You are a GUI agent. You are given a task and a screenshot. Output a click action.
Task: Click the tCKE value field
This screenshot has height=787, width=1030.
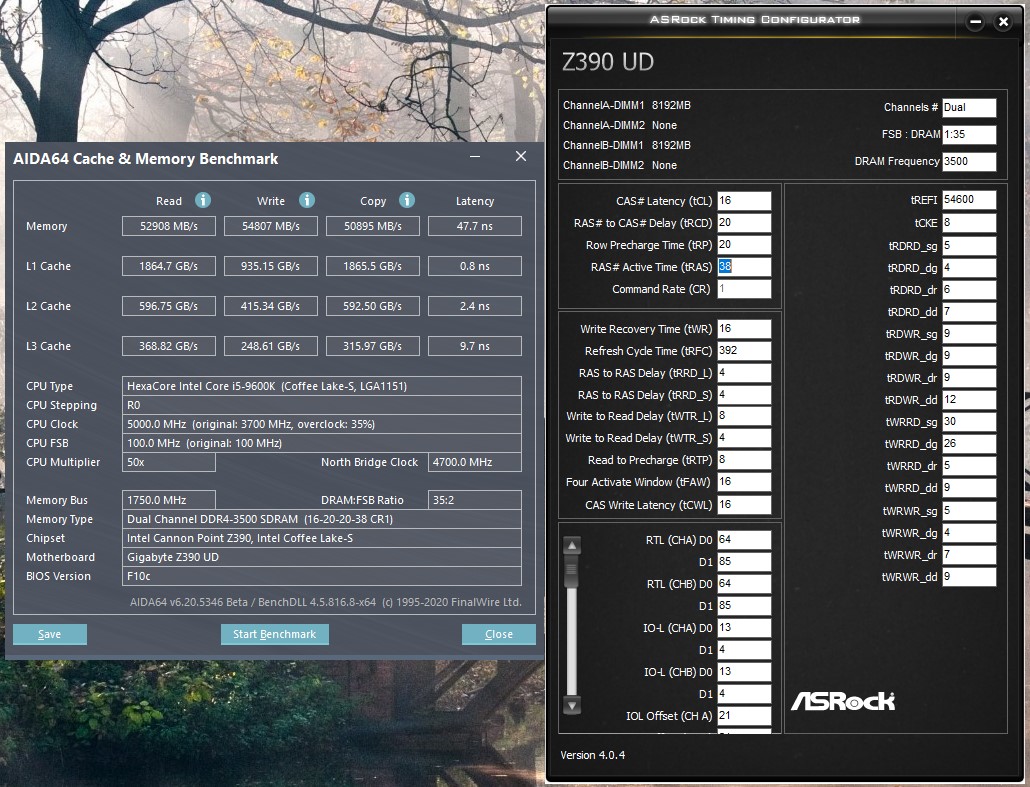point(969,223)
